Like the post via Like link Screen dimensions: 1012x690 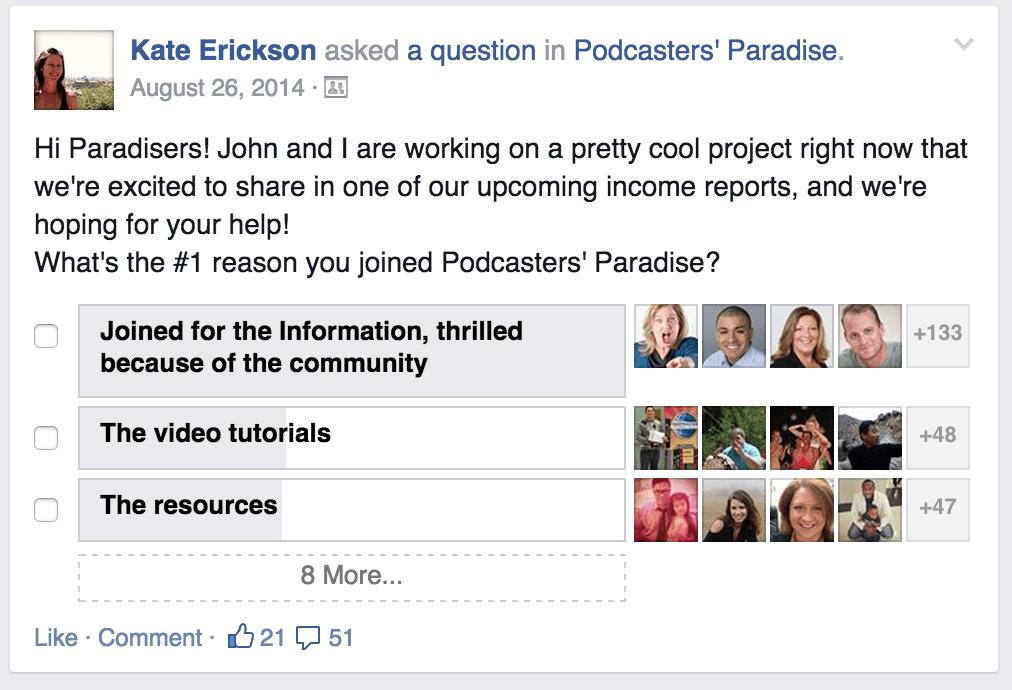click(56, 638)
